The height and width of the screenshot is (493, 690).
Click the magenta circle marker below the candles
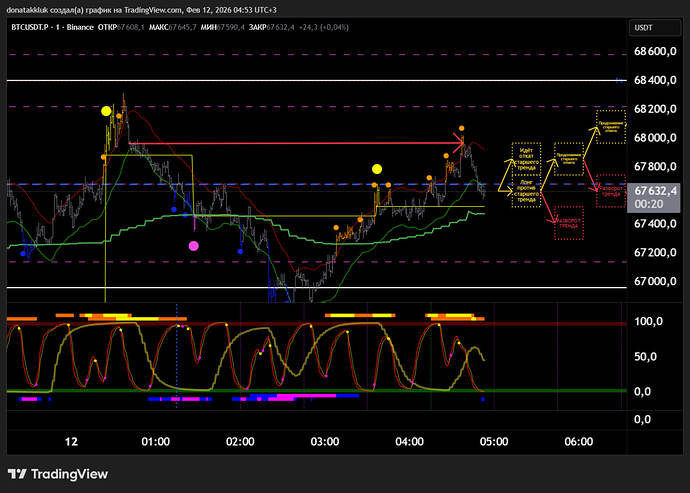[194, 245]
